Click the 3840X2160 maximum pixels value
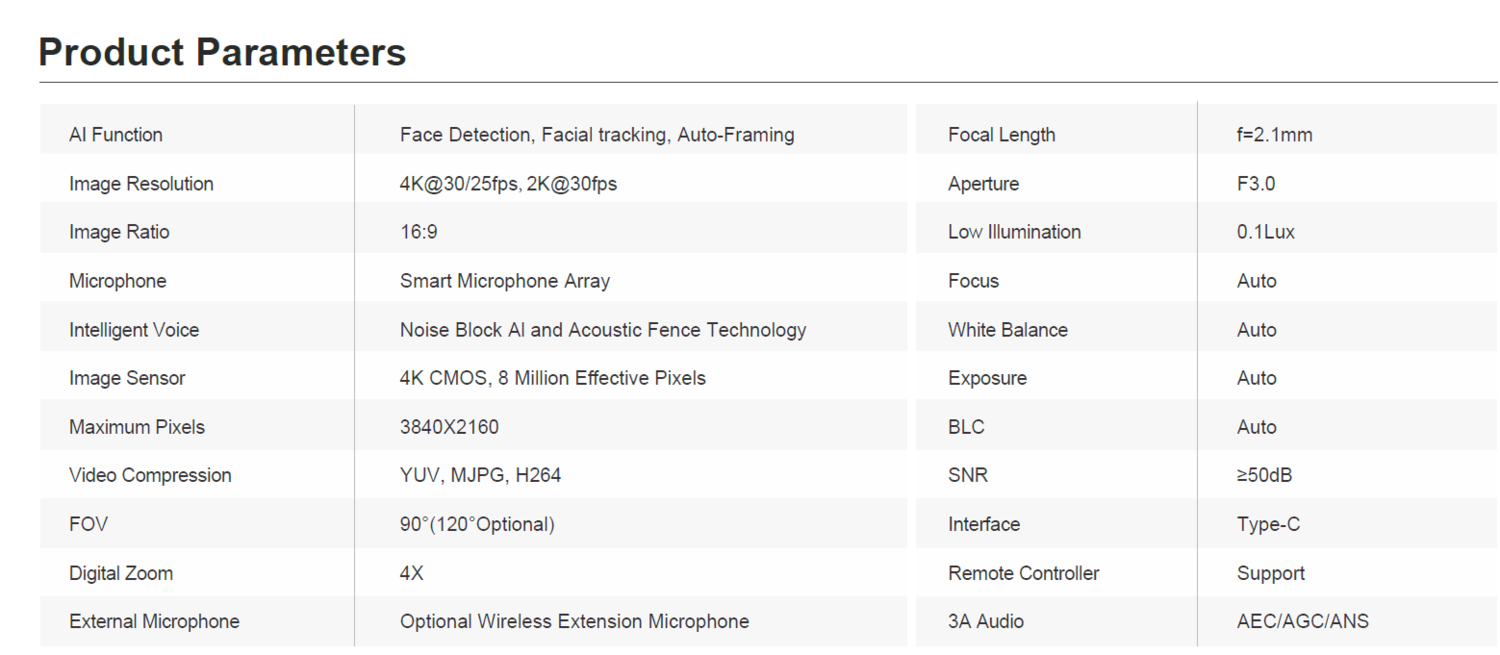The image size is (1500, 655). pos(449,427)
